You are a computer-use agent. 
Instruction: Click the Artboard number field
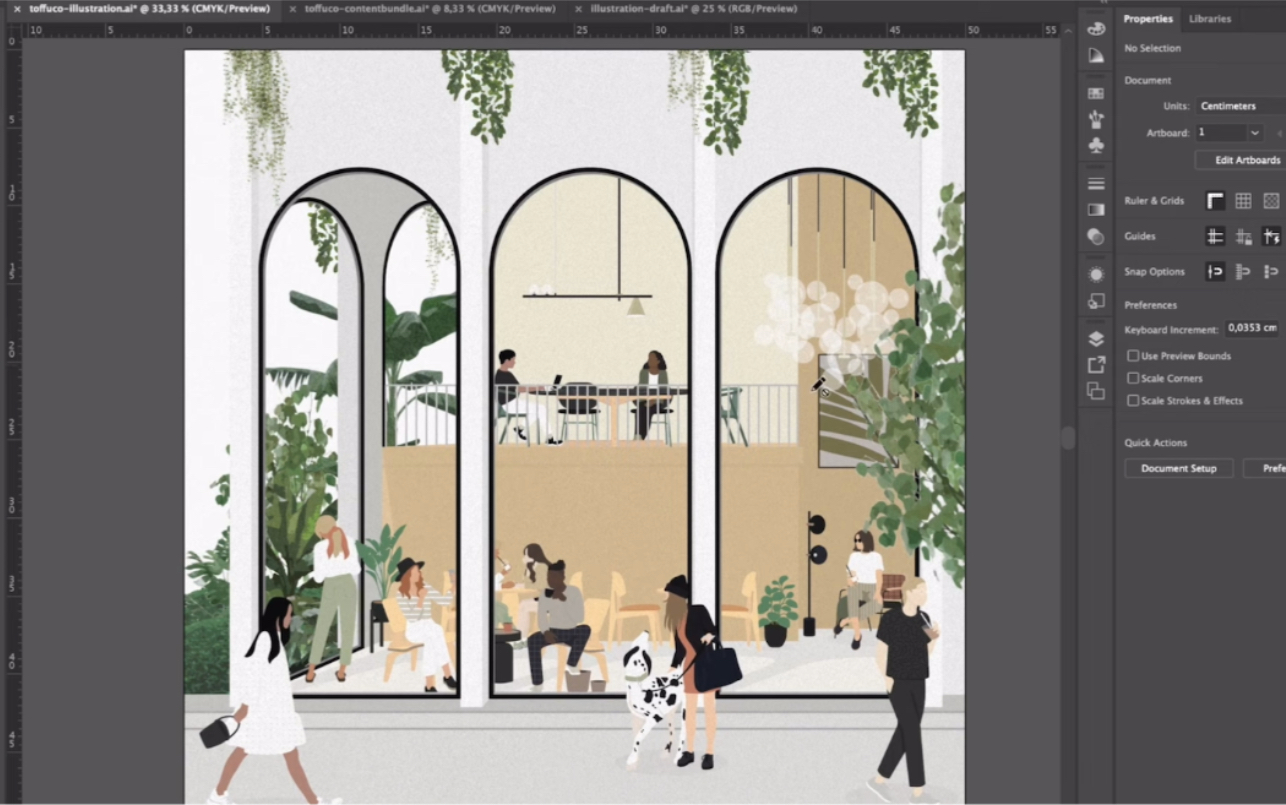tap(1220, 133)
